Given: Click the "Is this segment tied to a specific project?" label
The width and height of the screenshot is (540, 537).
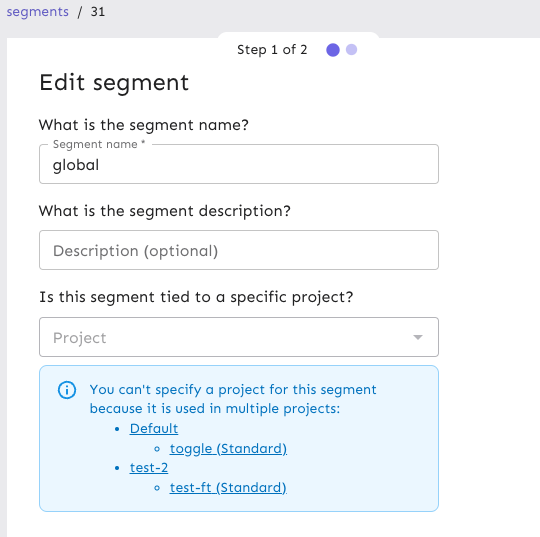Looking at the screenshot, I should (196, 297).
